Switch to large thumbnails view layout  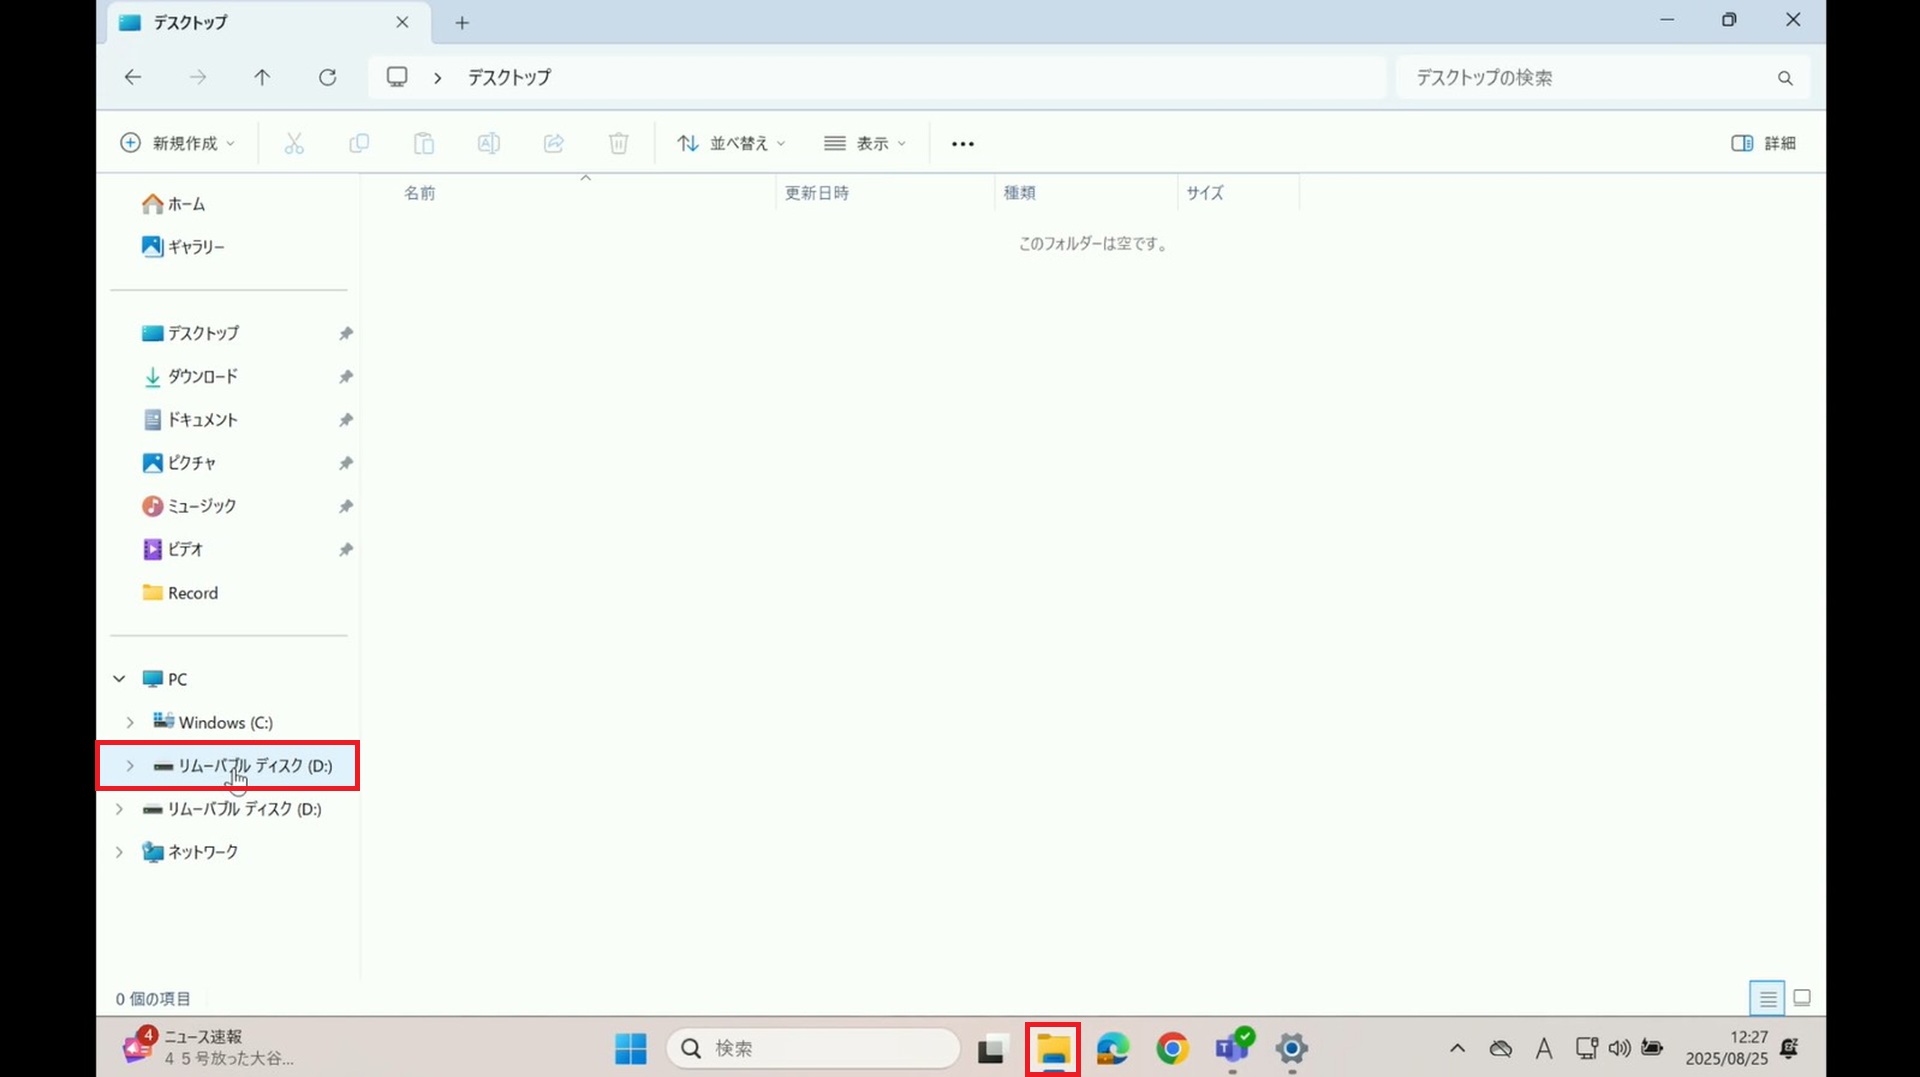[x=1802, y=998]
